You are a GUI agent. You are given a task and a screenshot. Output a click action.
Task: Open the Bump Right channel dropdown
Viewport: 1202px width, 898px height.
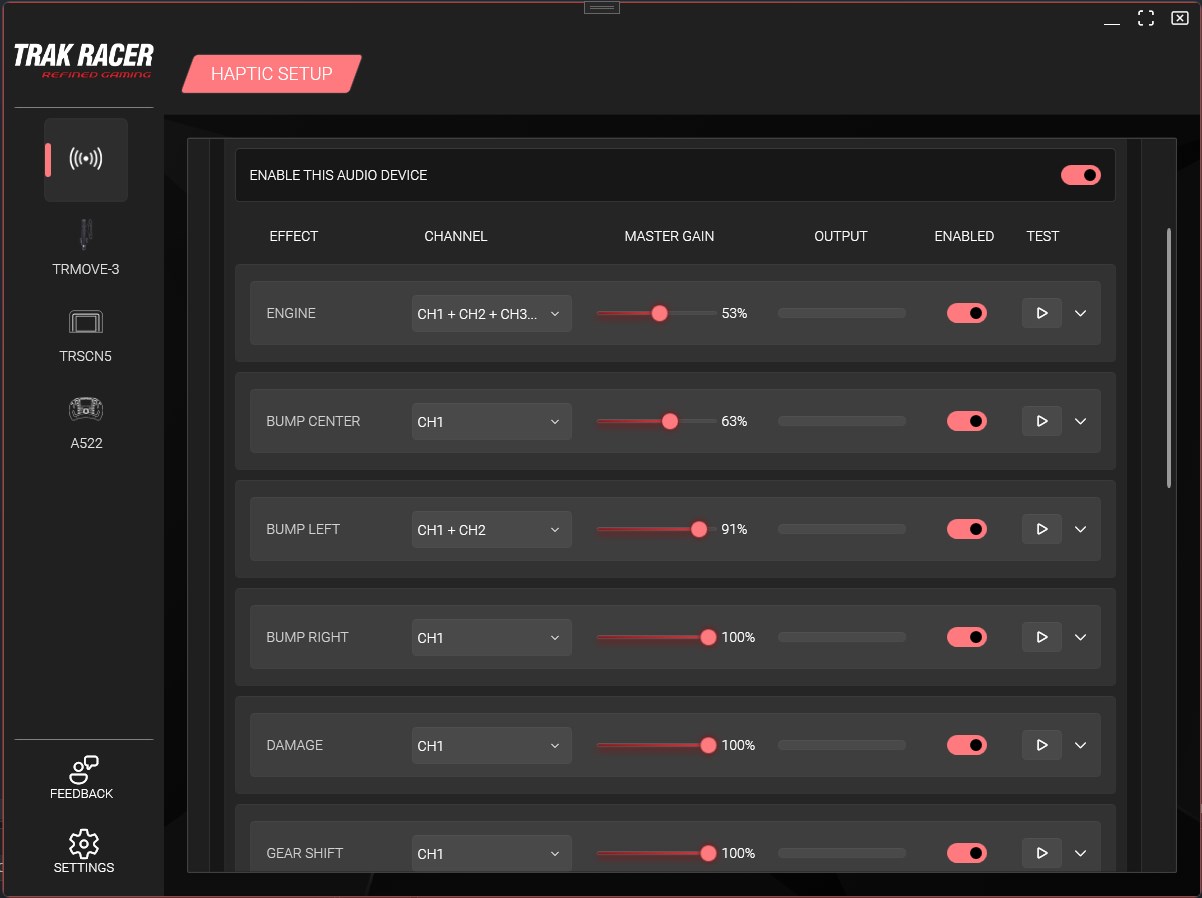coord(492,637)
